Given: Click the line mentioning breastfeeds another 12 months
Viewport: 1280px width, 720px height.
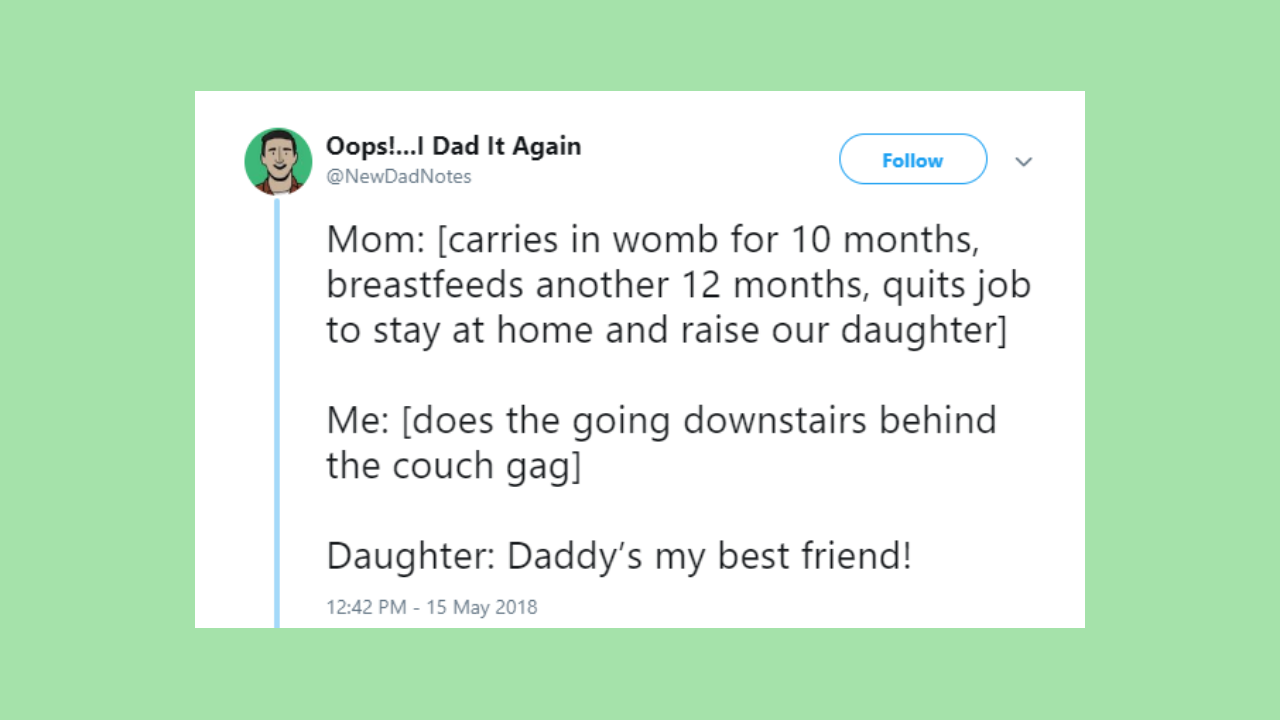Looking at the screenshot, I should [678, 285].
